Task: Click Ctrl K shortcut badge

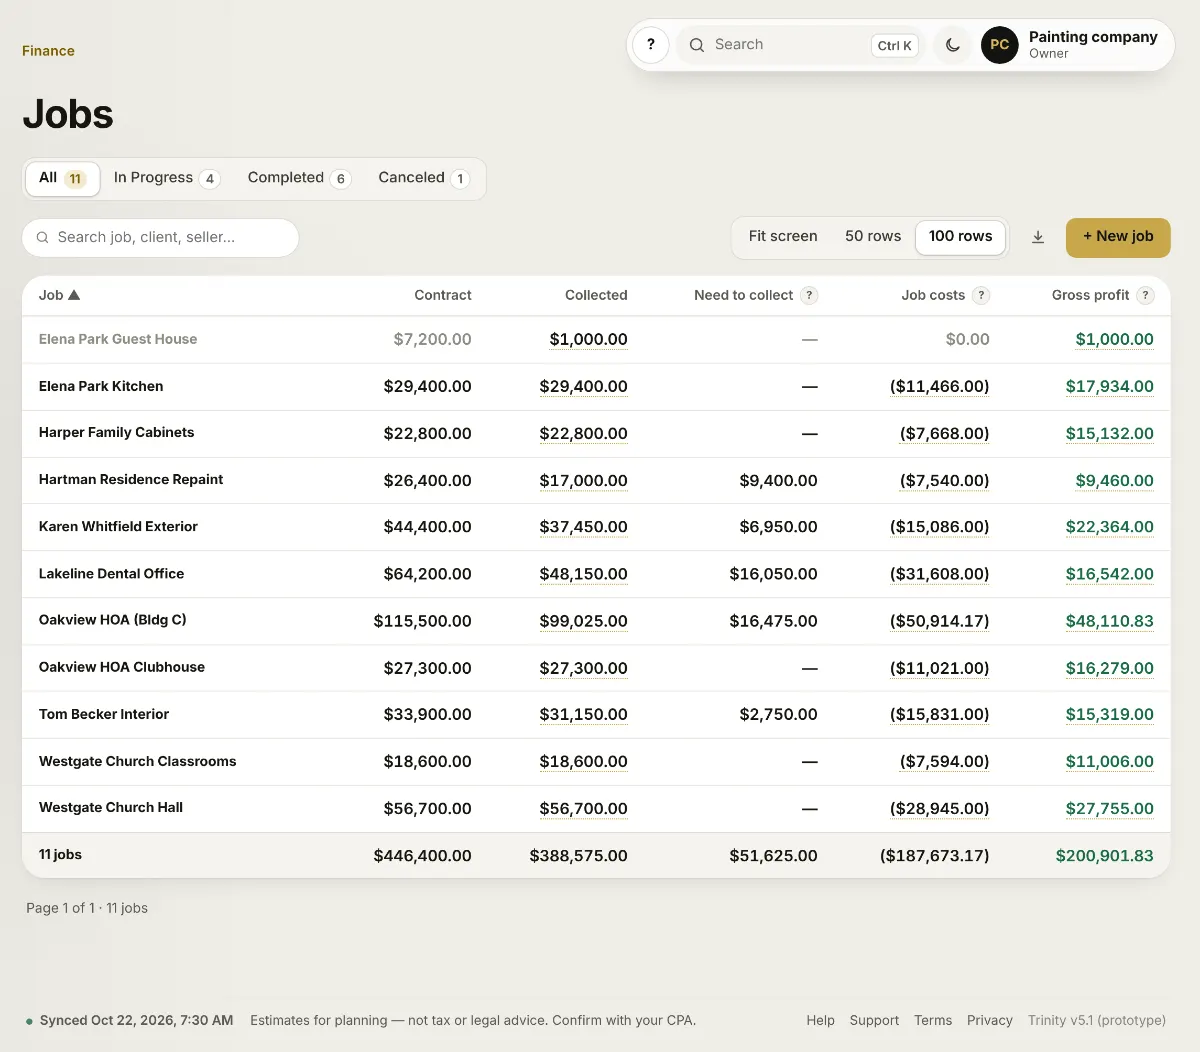Action: tap(894, 45)
